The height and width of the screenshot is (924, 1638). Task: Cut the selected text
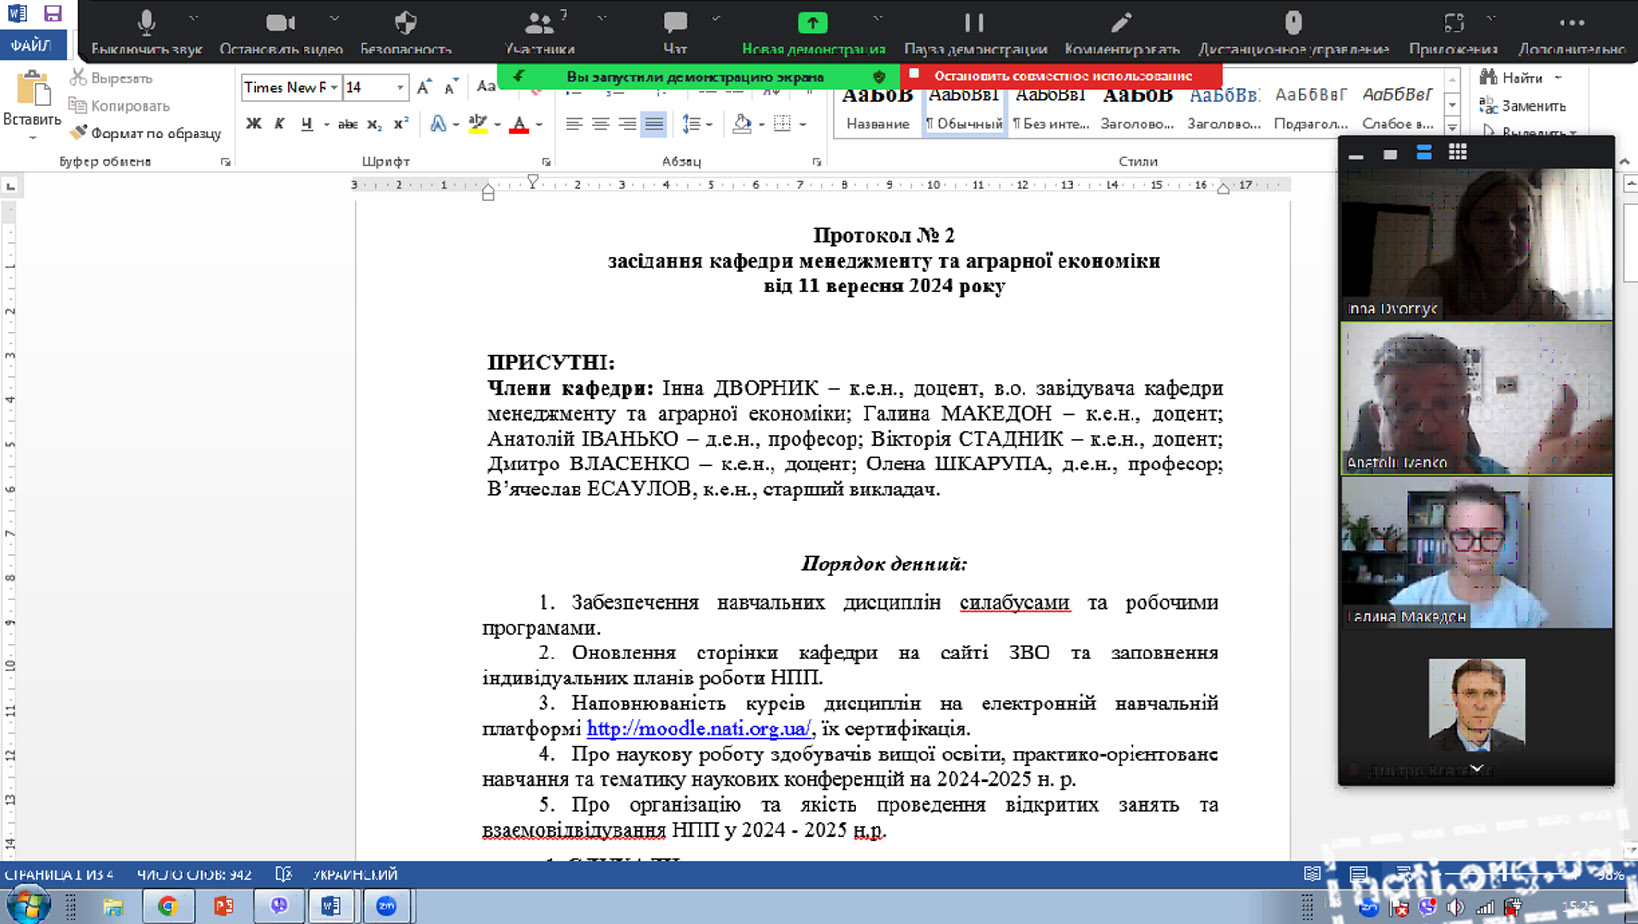pos(111,78)
